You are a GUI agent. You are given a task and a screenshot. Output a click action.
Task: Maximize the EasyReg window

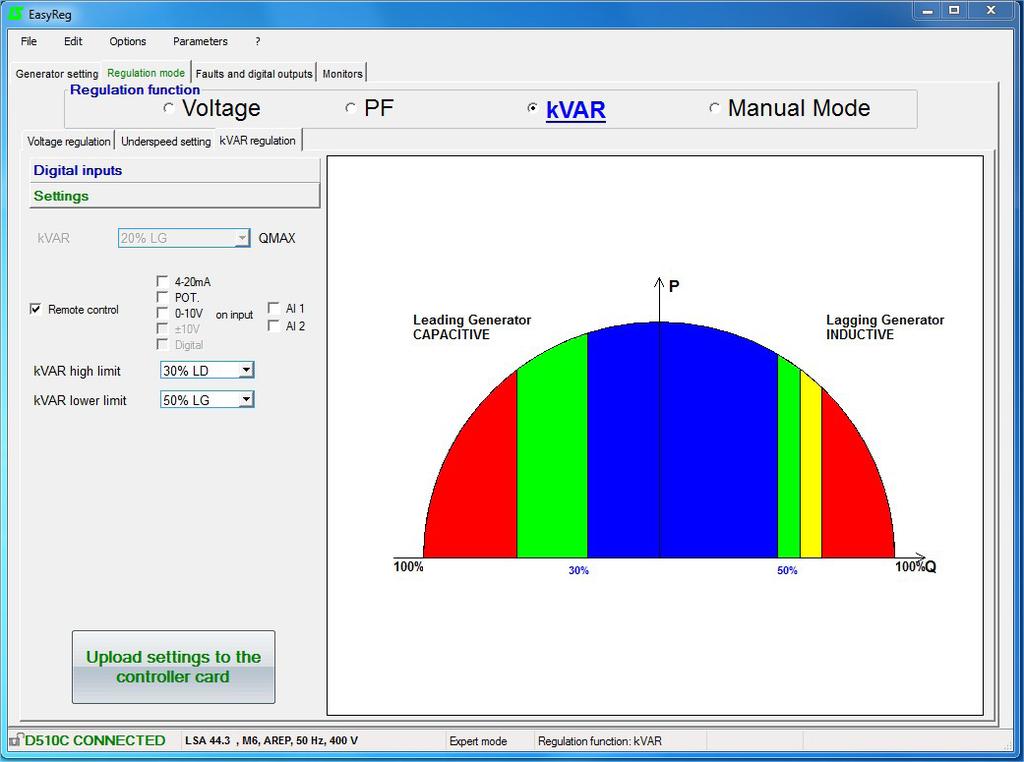[954, 10]
